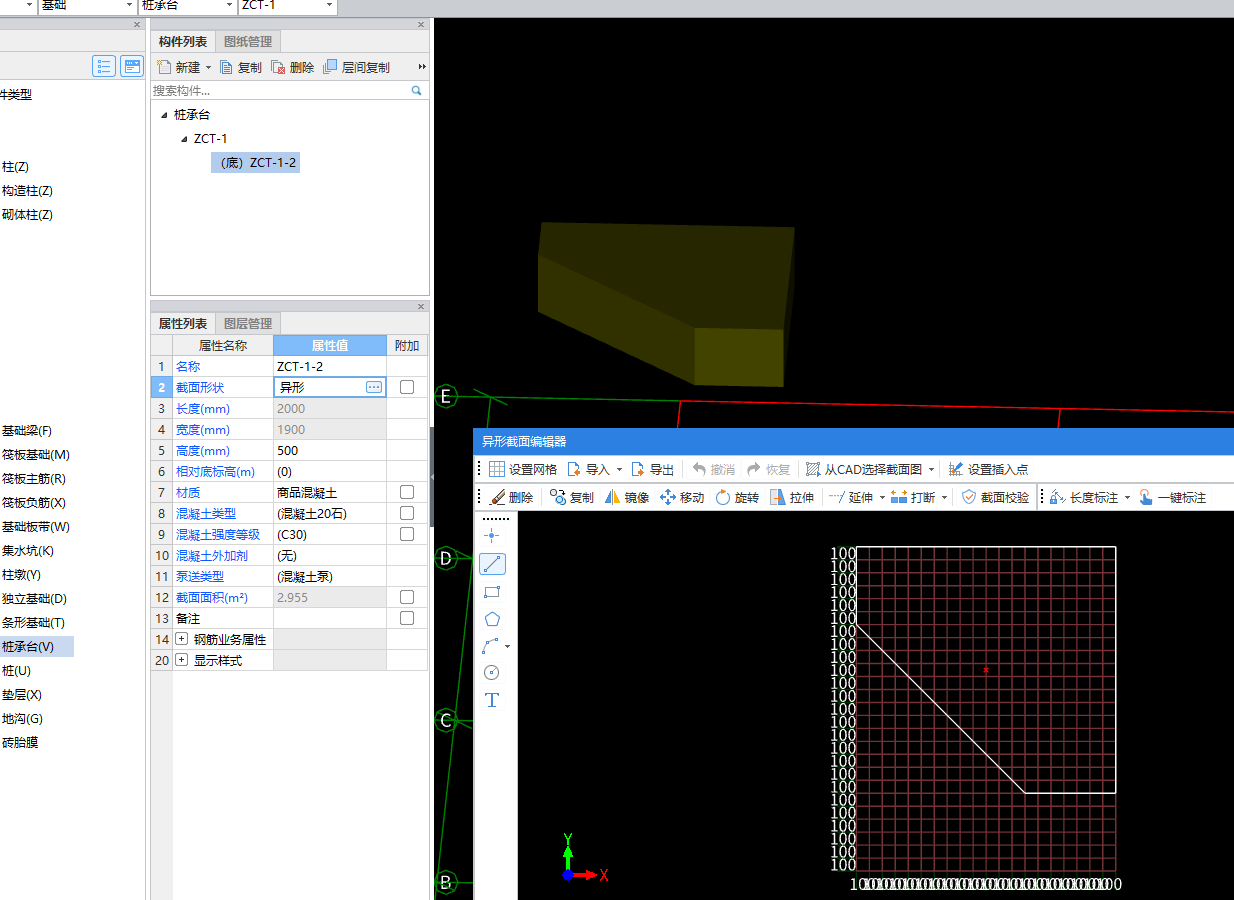
Task: Select the text T tool in editor sidebar
Action: (x=491, y=700)
